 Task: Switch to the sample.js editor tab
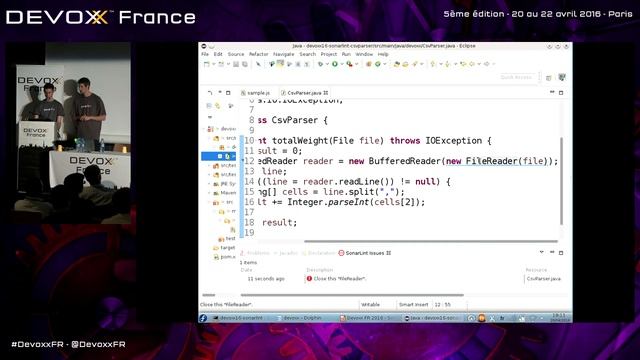(256, 93)
